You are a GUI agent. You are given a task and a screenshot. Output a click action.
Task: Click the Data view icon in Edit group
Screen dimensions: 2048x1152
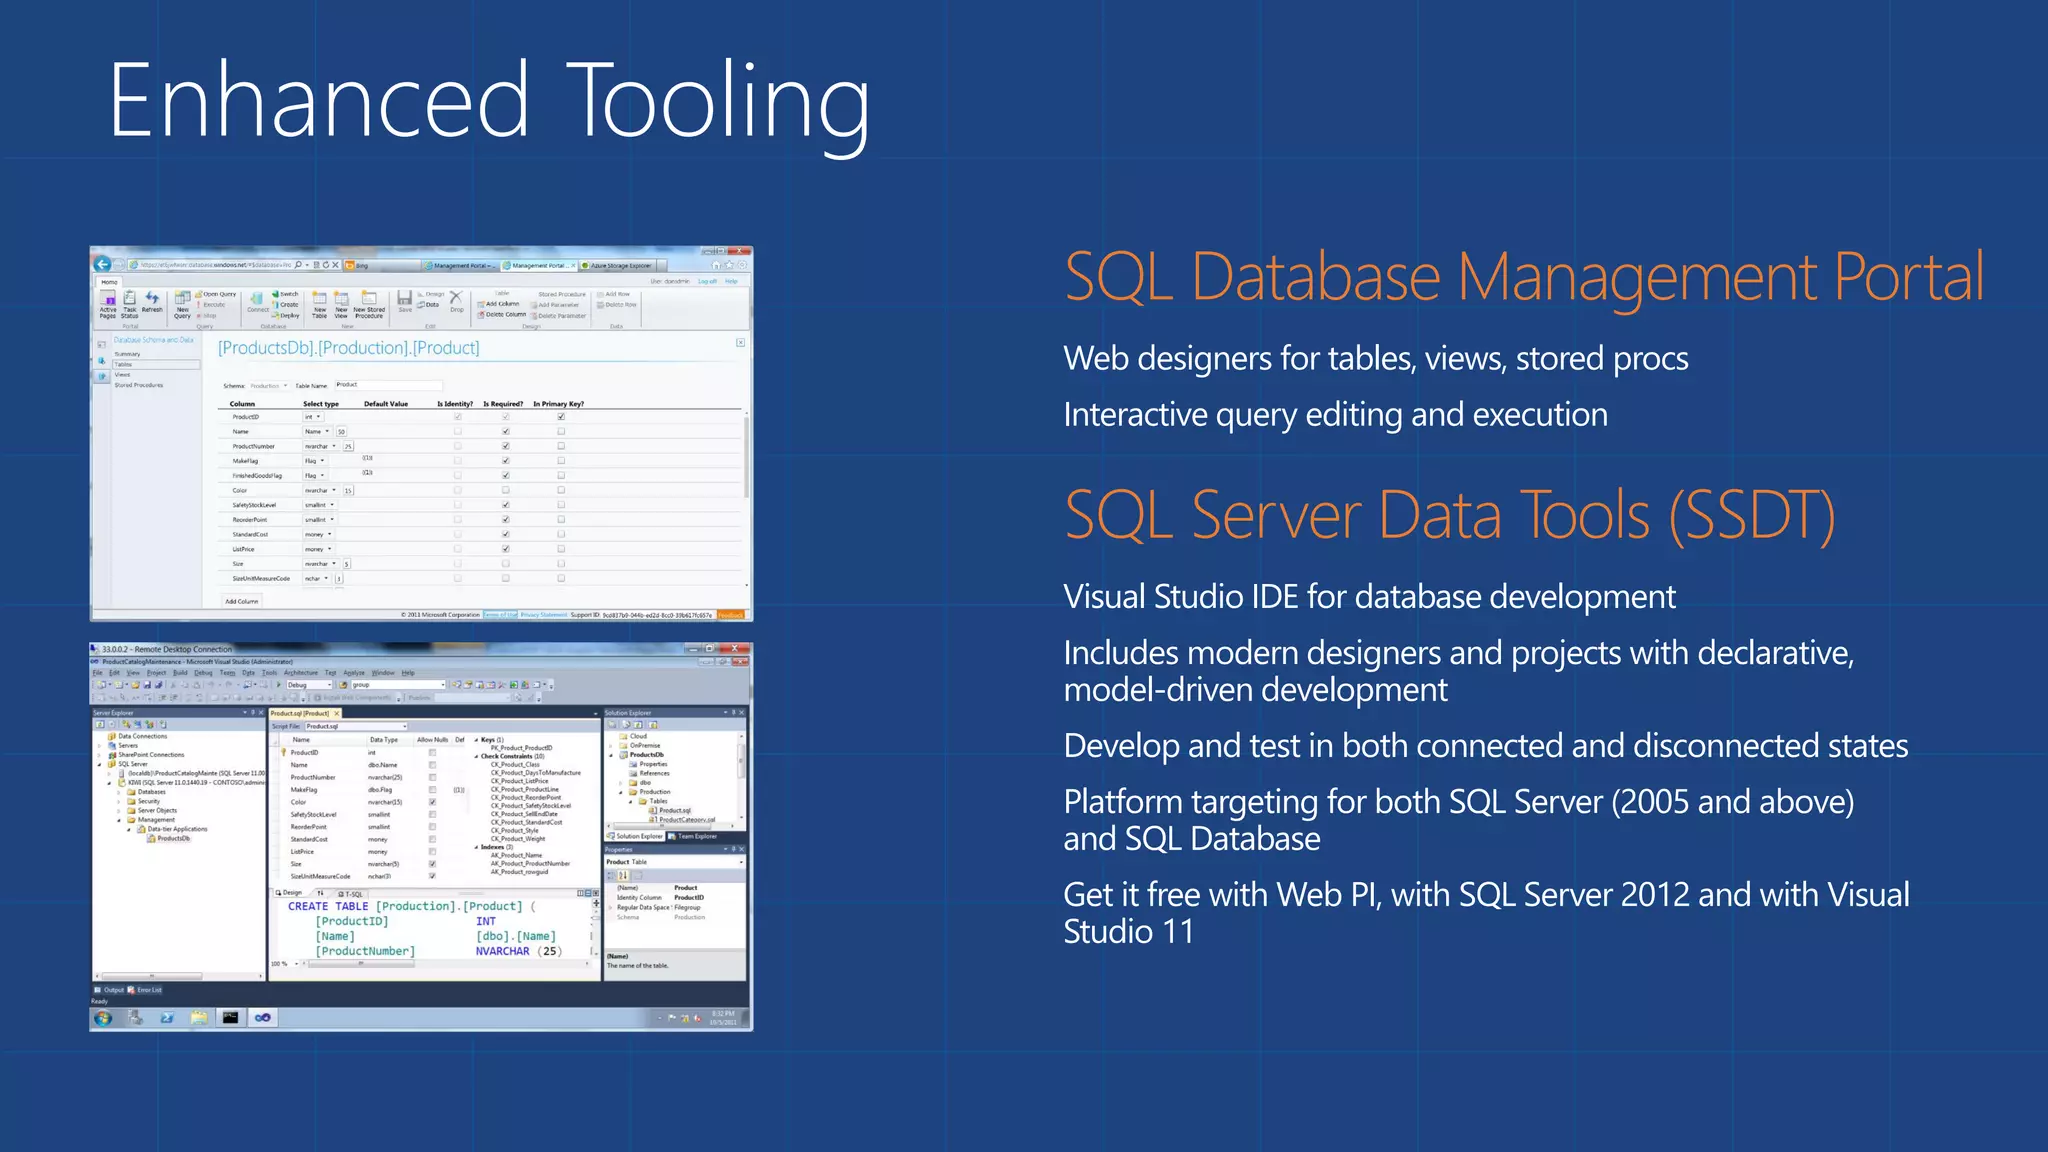[430, 305]
